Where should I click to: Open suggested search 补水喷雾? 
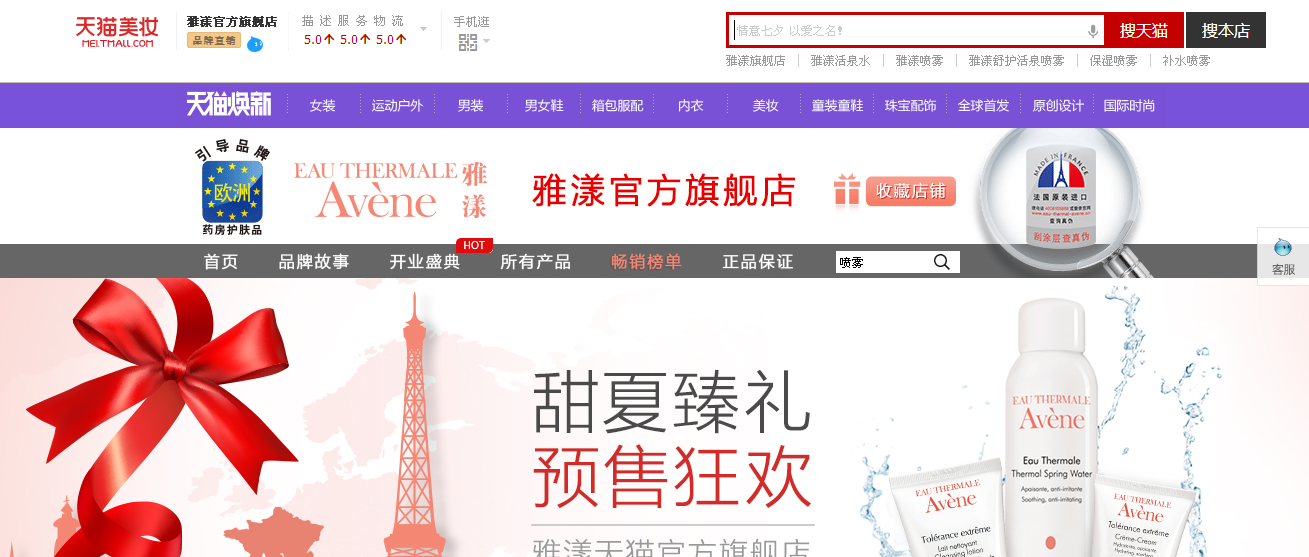1186,61
